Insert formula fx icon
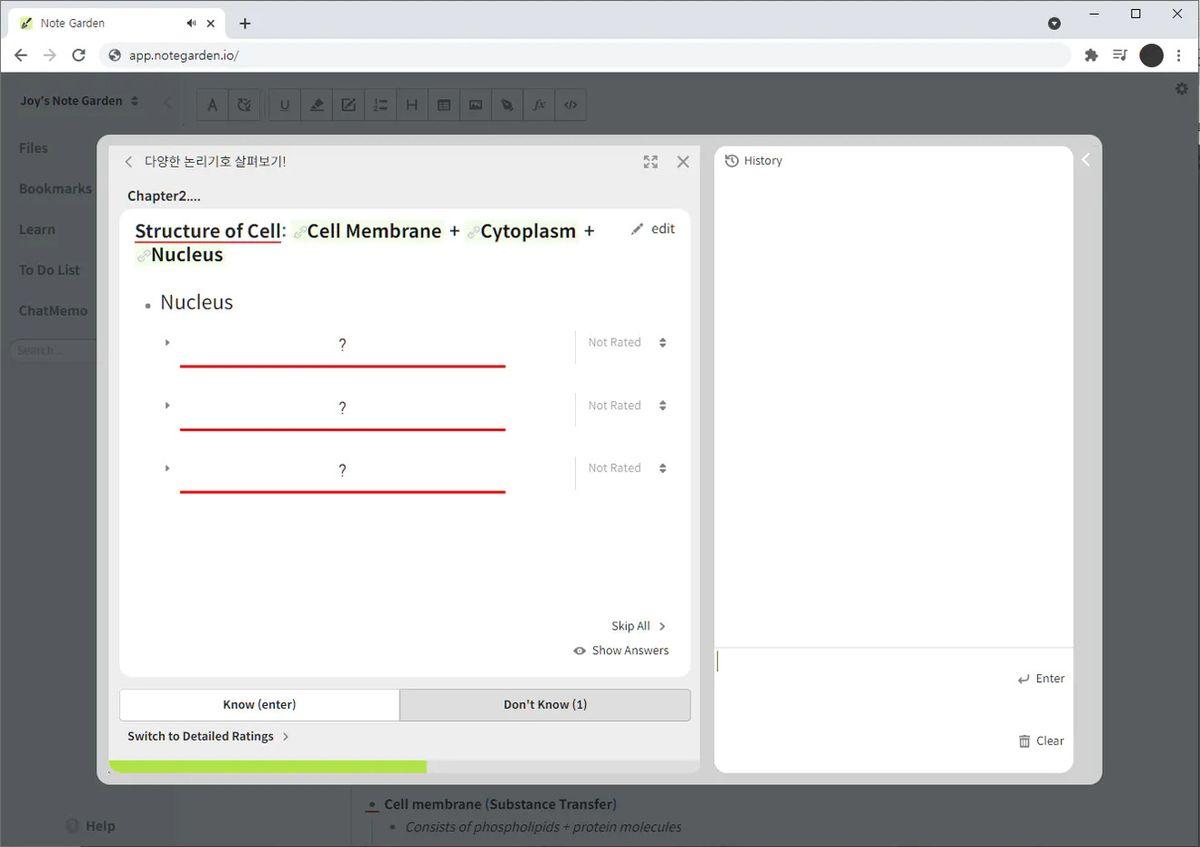1200x847 pixels. click(539, 104)
